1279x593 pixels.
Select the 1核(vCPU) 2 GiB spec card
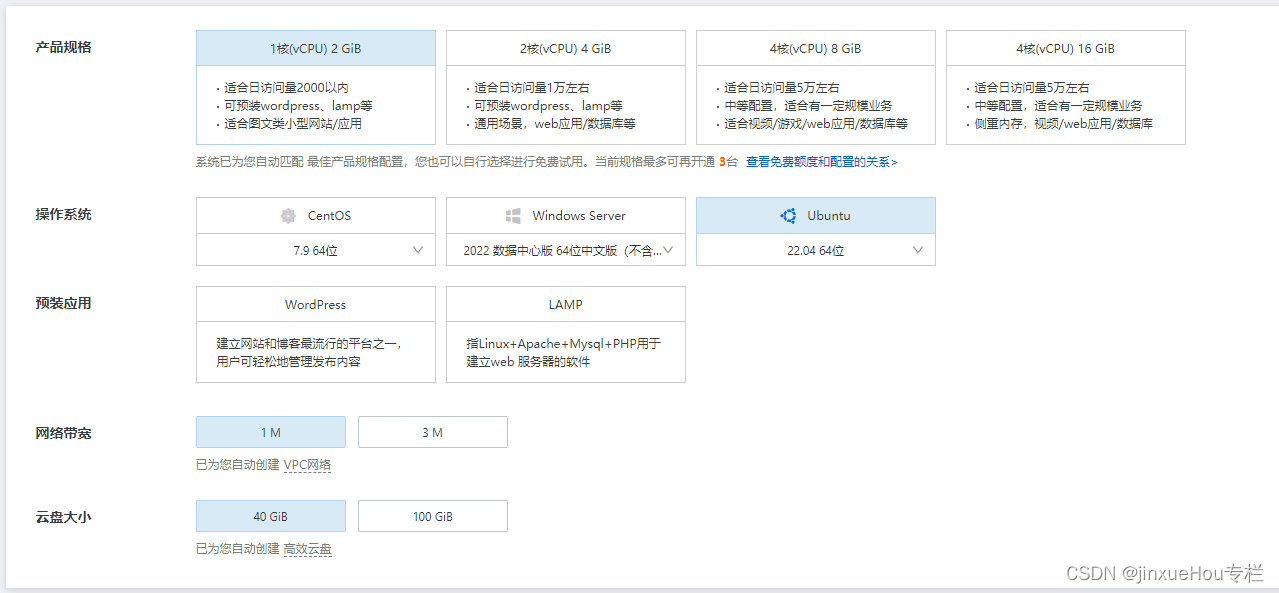(x=316, y=87)
